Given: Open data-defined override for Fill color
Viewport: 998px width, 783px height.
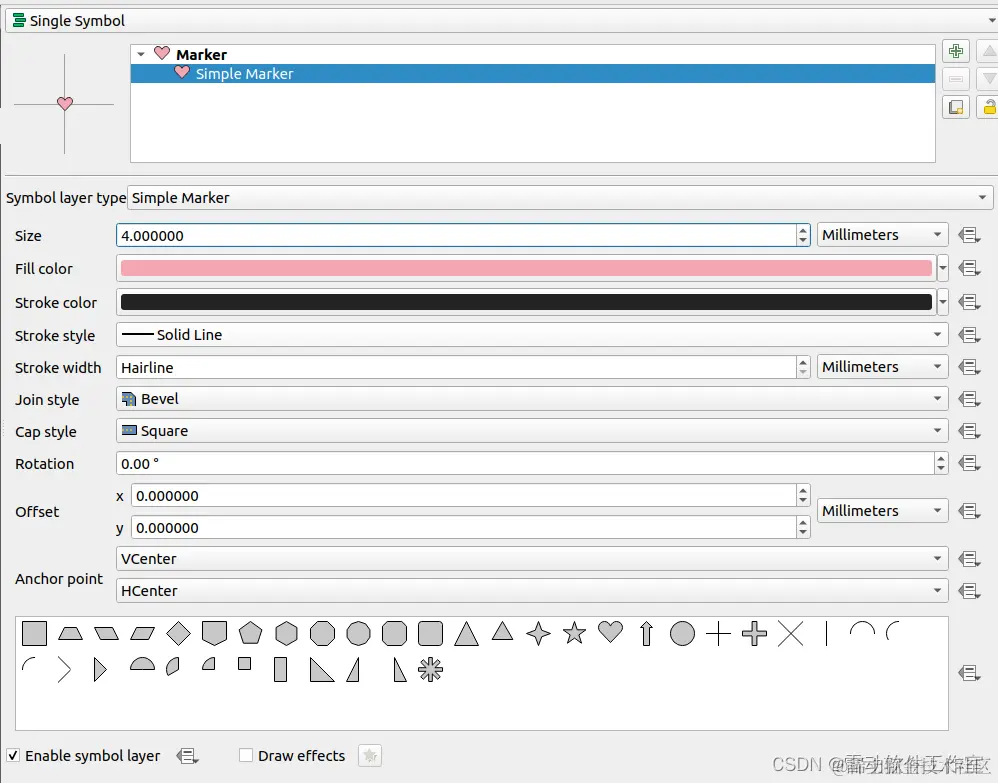Looking at the screenshot, I should pos(969,269).
